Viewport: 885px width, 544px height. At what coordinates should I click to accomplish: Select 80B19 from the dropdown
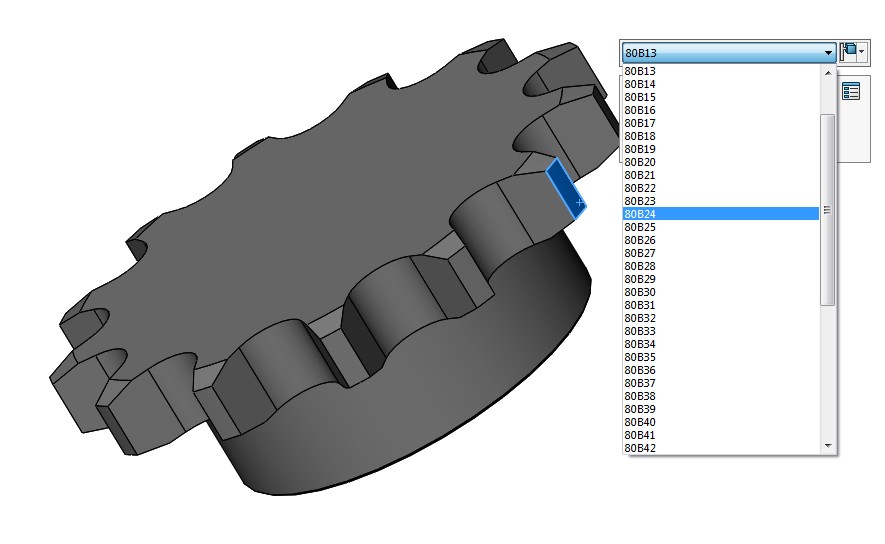point(721,149)
